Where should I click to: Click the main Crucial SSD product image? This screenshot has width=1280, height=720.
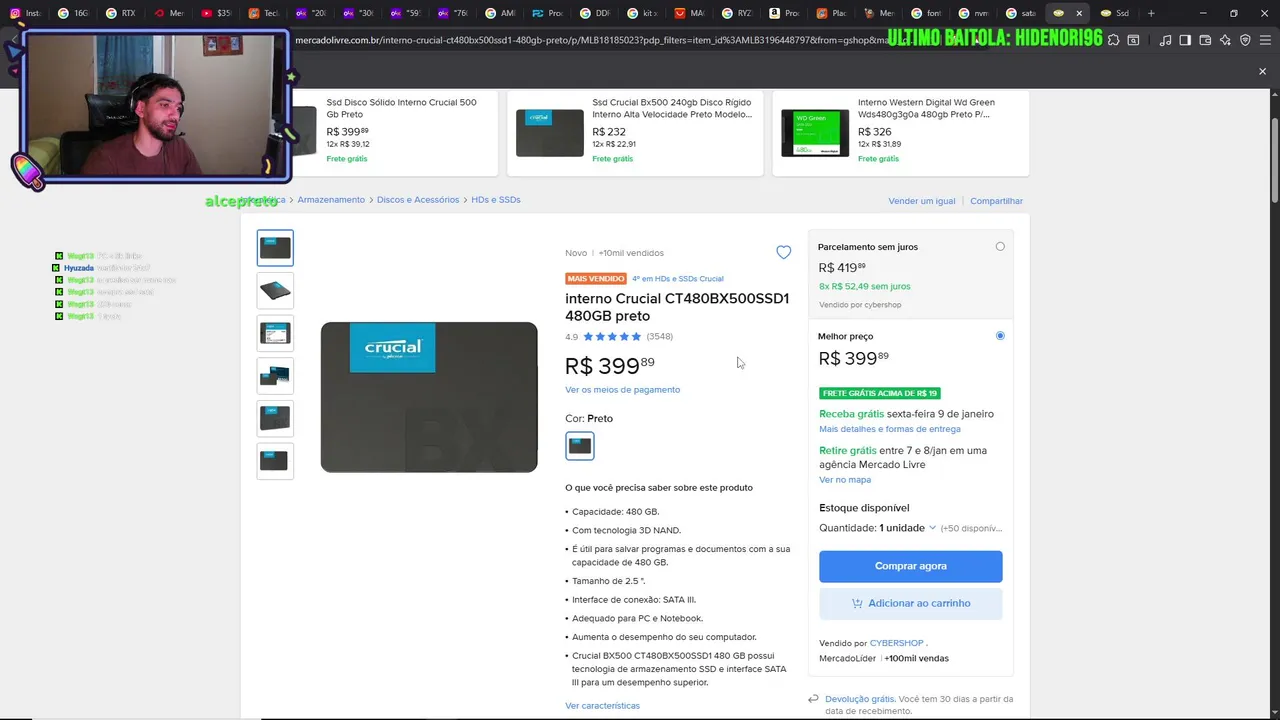429,397
